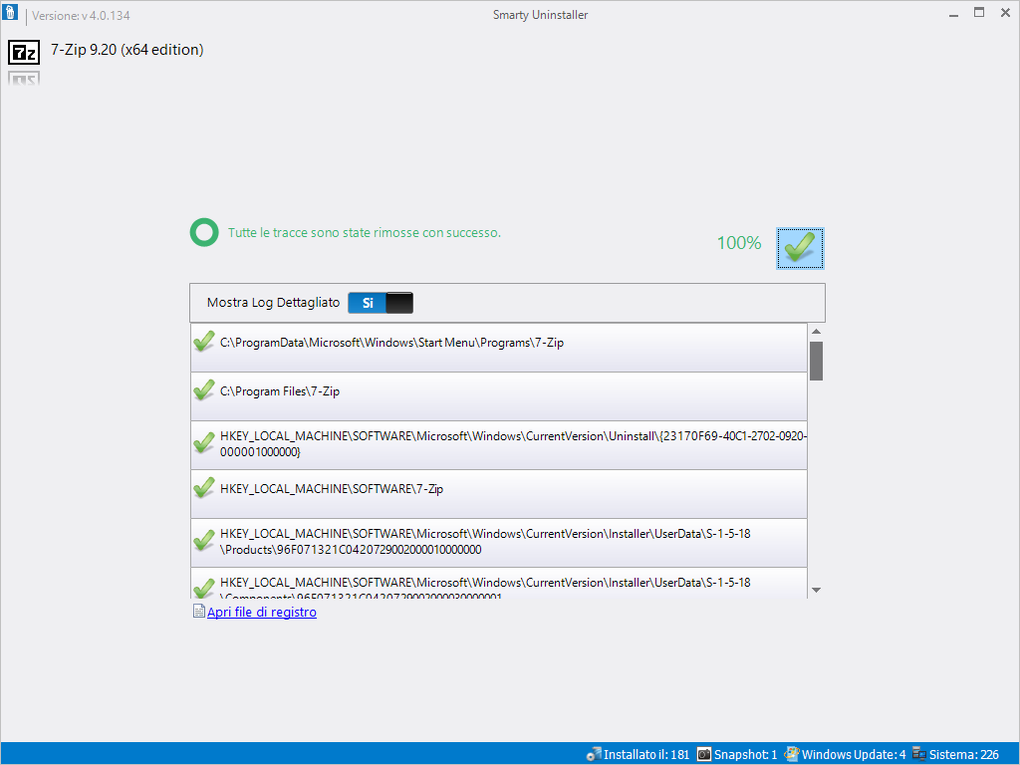This screenshot has width=1020, height=765.
Task: Click the 100% progress label
Action: point(738,243)
